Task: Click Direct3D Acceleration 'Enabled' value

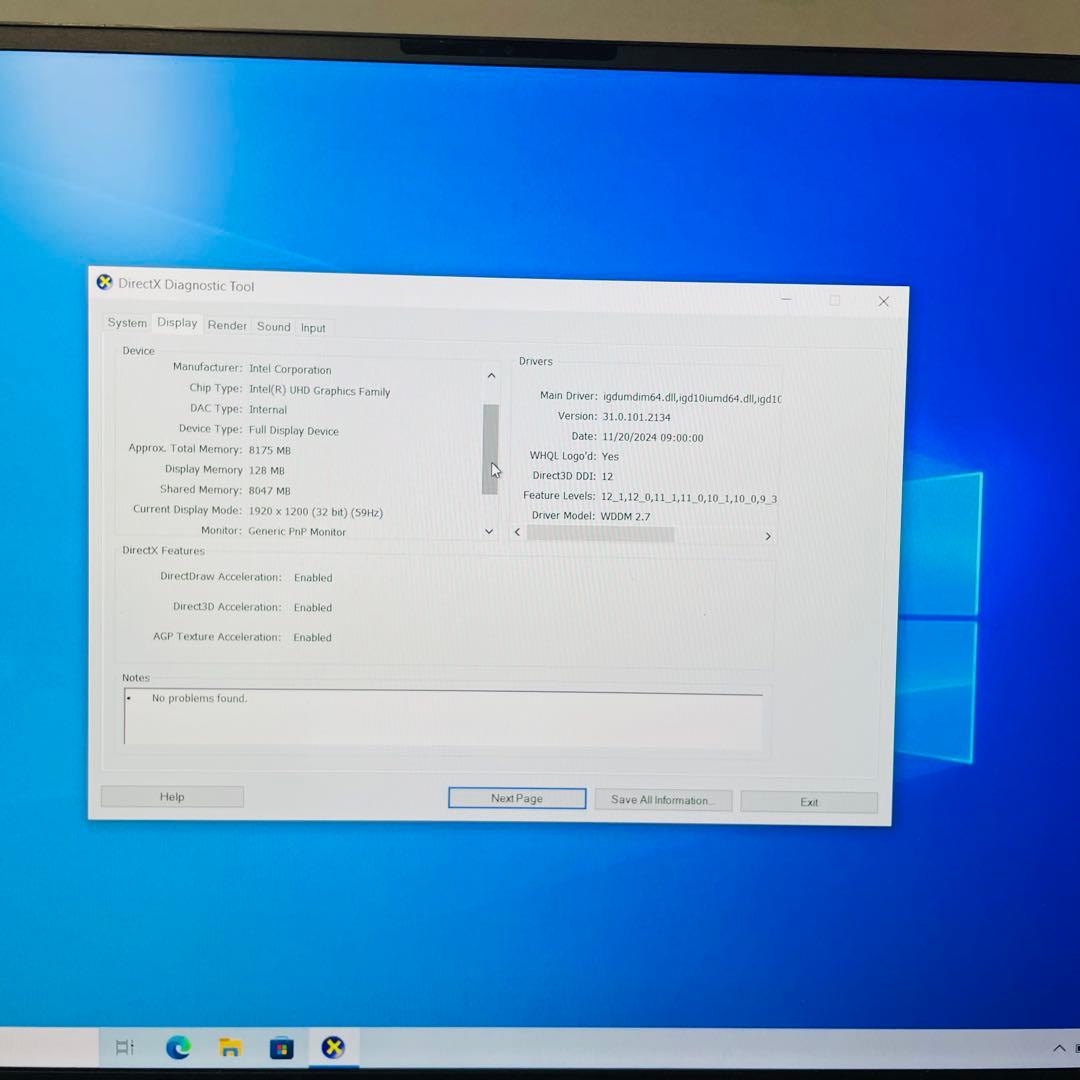Action: click(313, 608)
